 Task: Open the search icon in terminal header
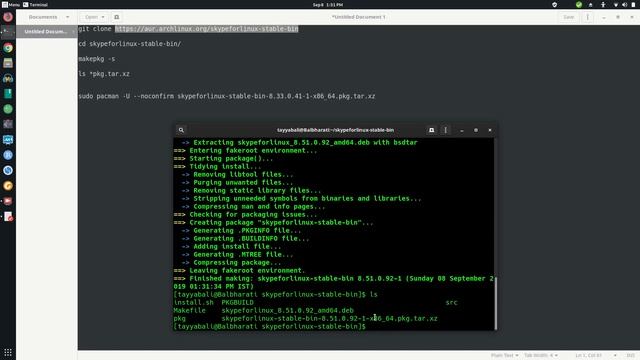pyautogui.click(x=181, y=130)
